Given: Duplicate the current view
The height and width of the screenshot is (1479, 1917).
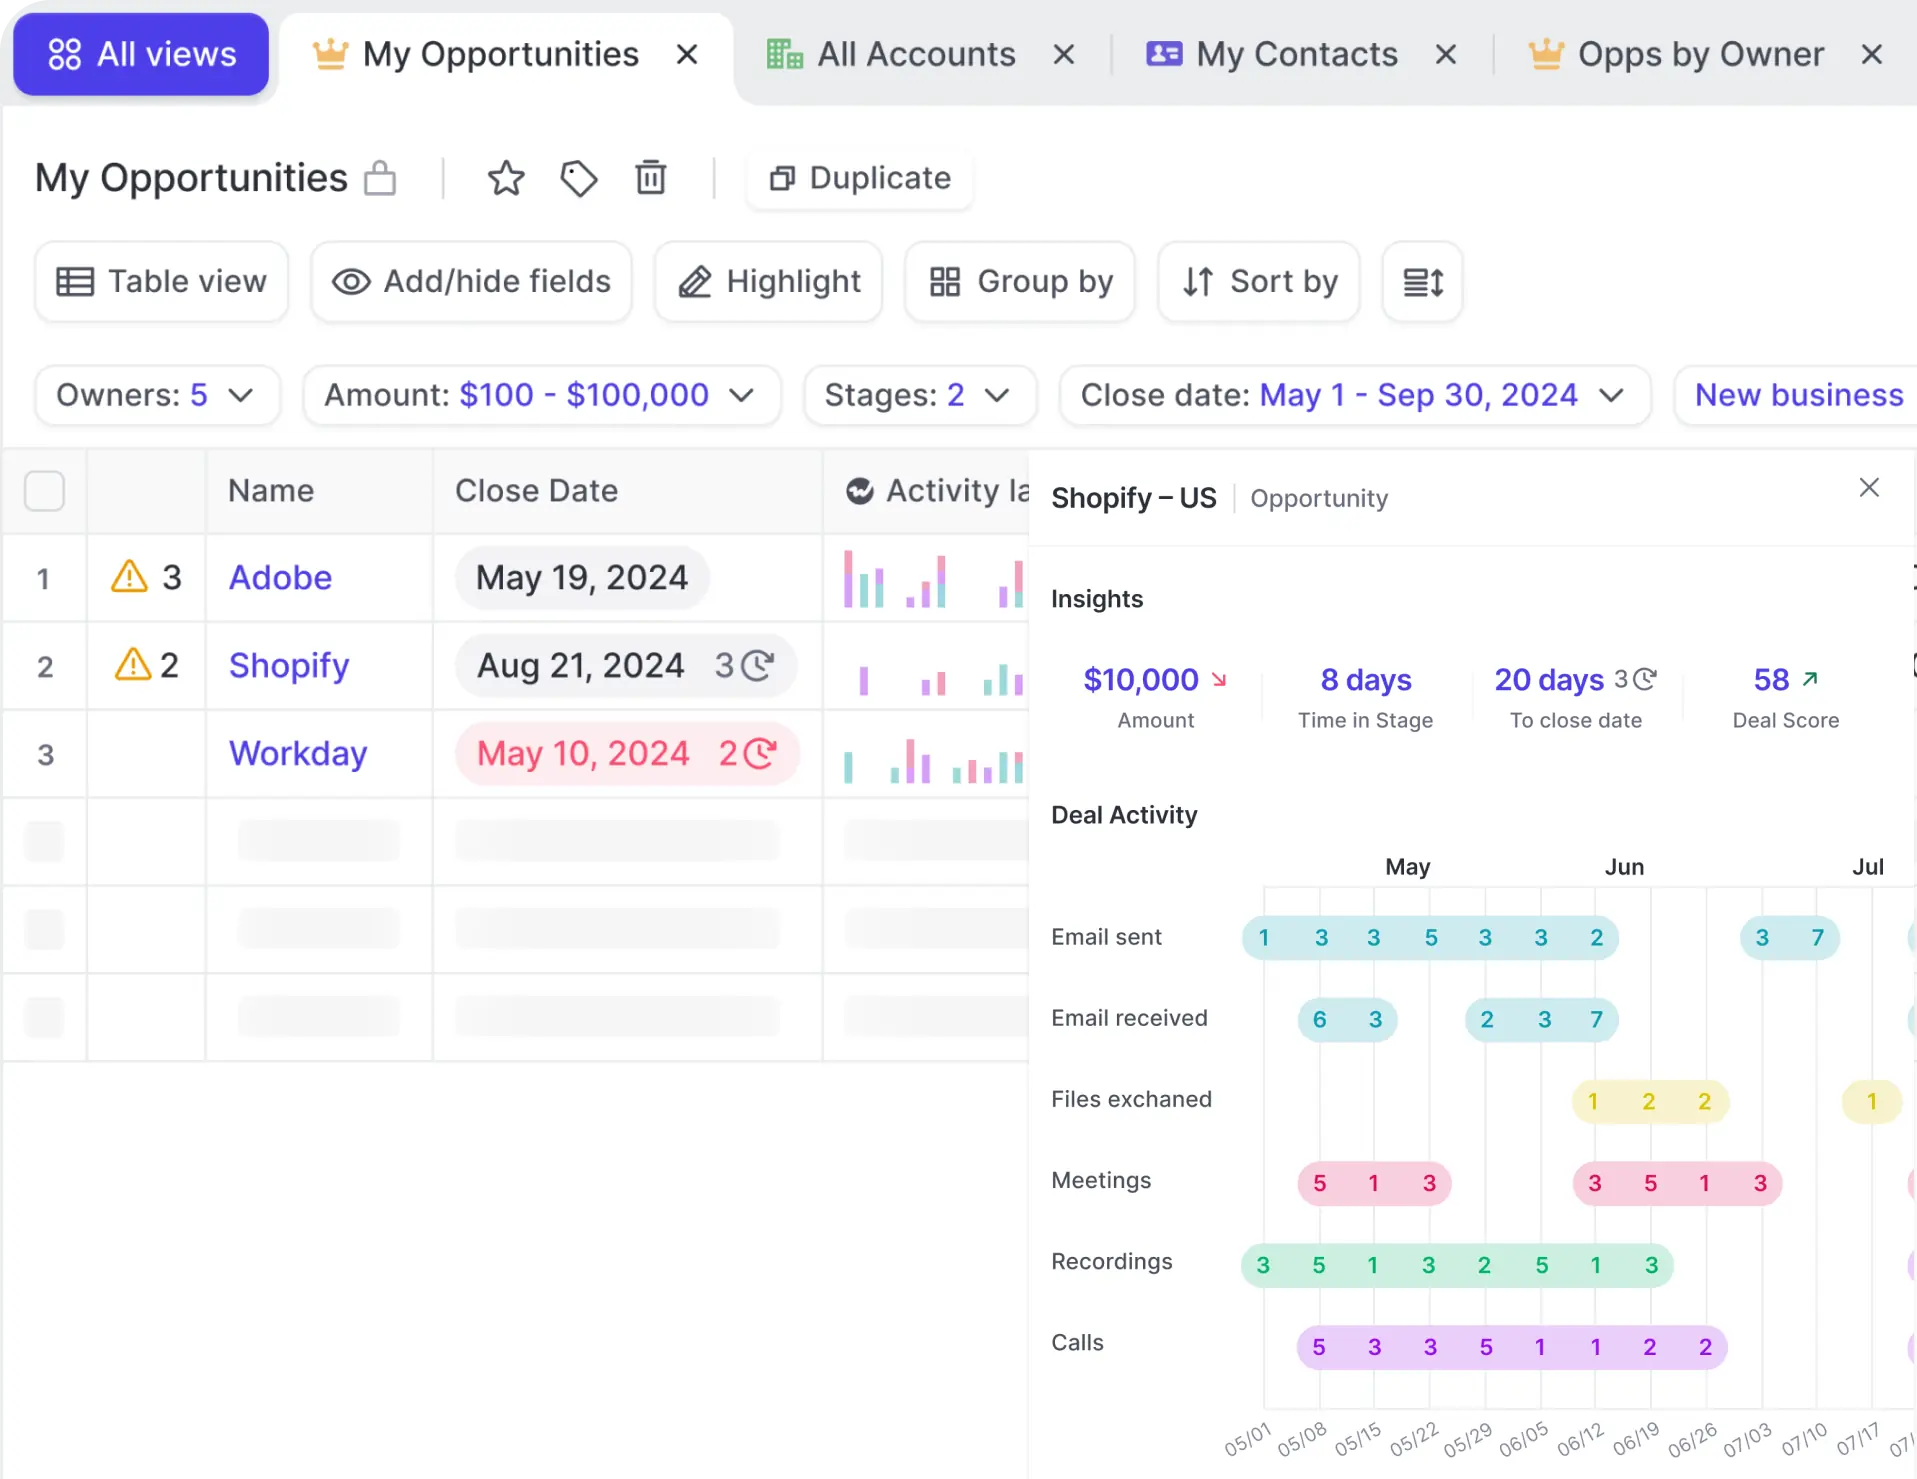Looking at the screenshot, I should [x=858, y=178].
